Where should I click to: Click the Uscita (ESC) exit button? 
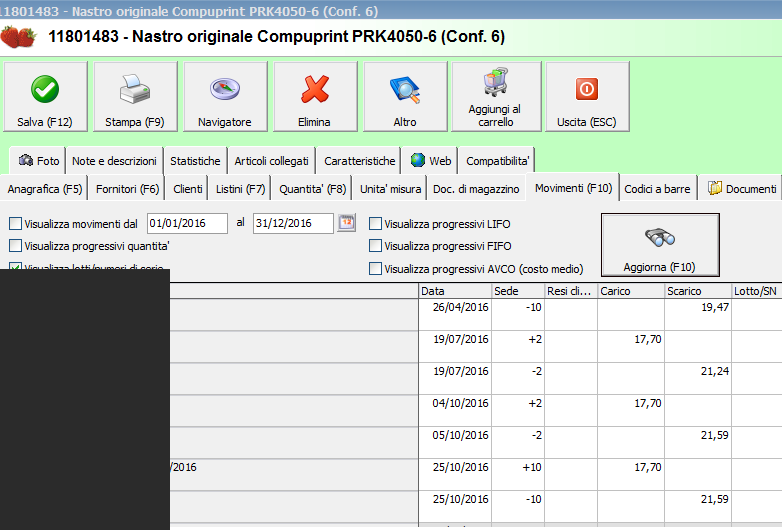[x=587, y=97]
